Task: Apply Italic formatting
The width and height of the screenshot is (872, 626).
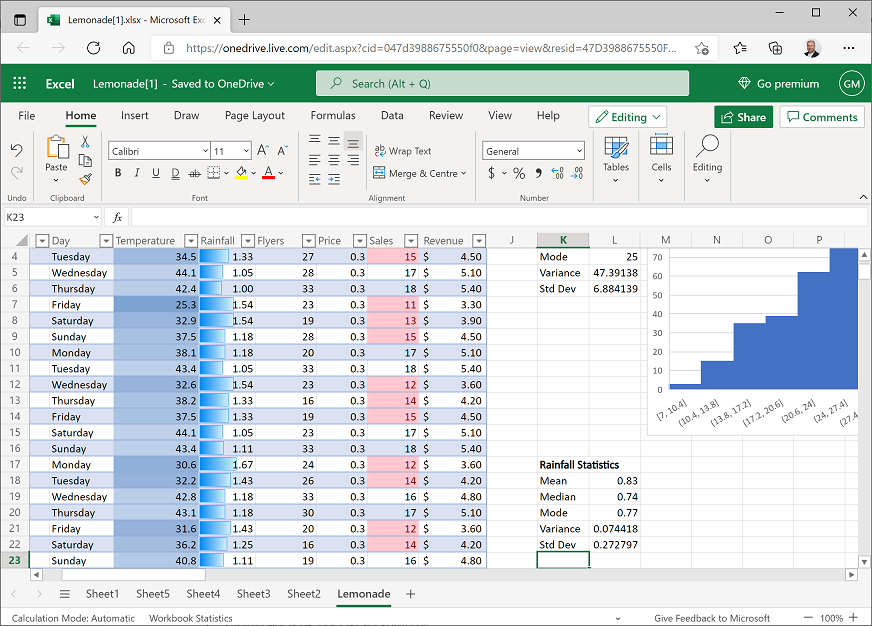Action: pos(136,172)
